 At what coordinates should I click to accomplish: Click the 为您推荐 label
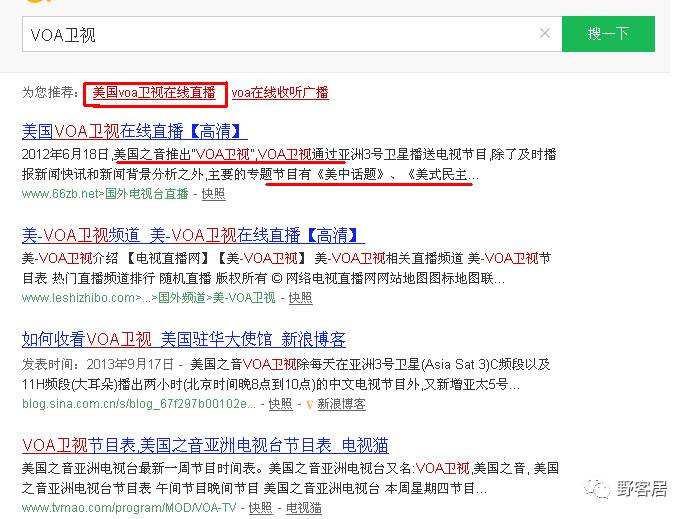coord(50,92)
